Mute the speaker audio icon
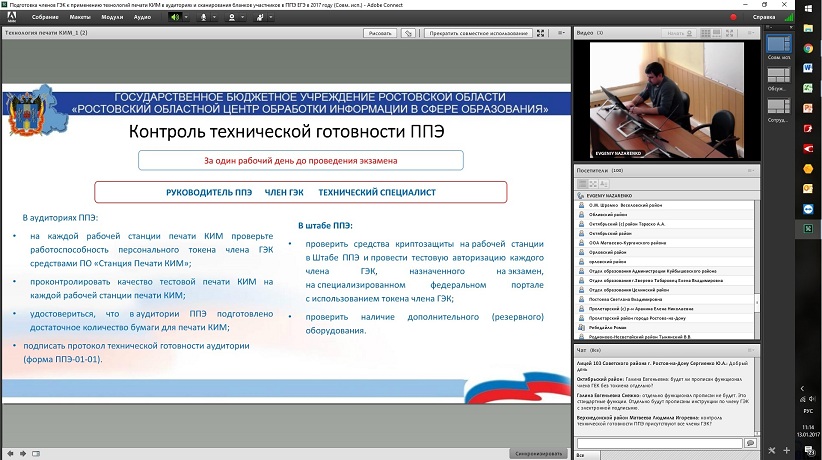Image resolution: width=822 pixels, height=460 pixels. click(176, 17)
